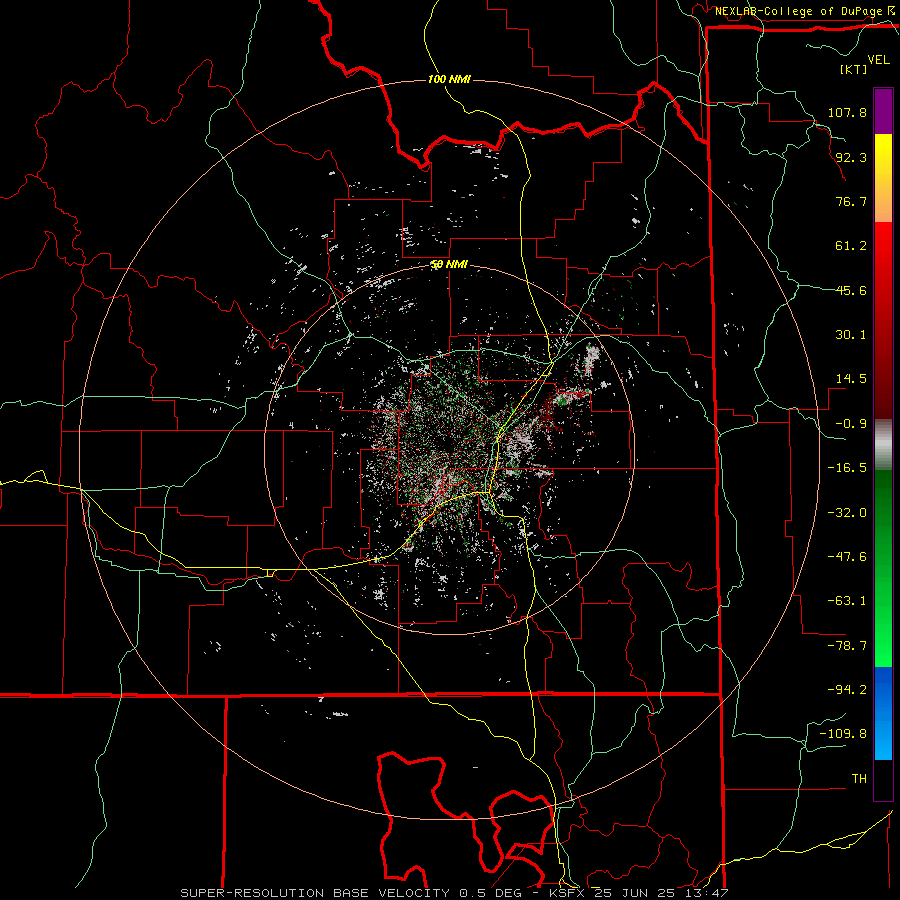Screen dimensions: 900x900
Task: Click the 14.5 value on velocity scale
Action: pos(851,379)
